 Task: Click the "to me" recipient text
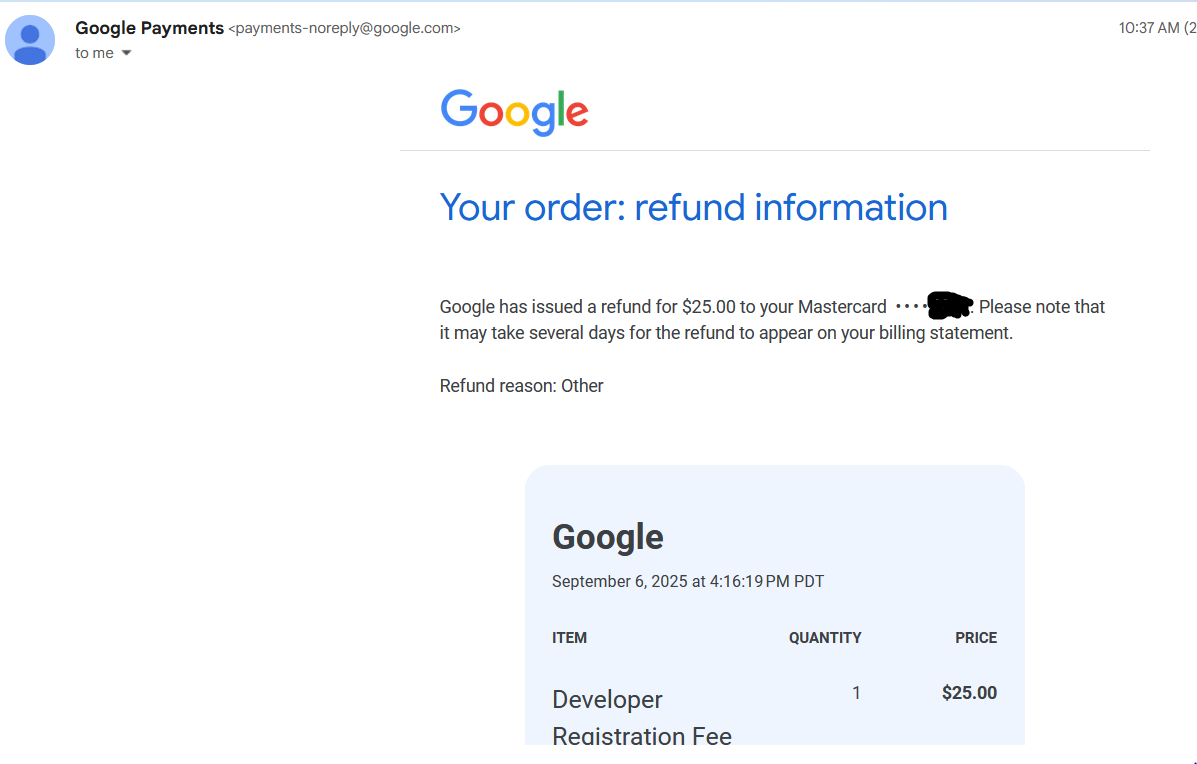[x=94, y=53]
